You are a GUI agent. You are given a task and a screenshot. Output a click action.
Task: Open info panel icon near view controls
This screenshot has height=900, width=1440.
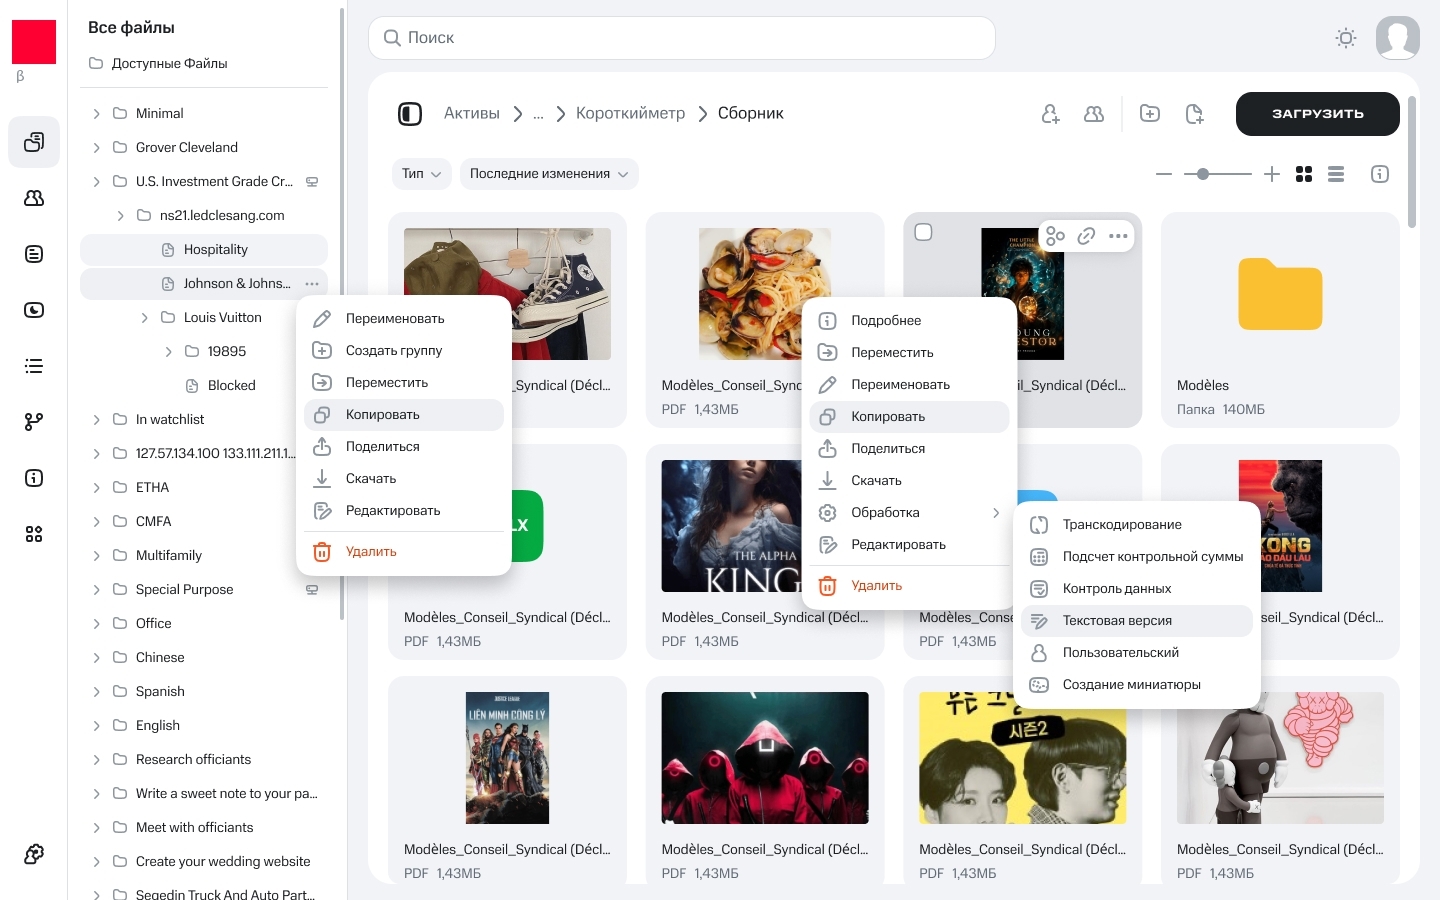click(x=1380, y=174)
